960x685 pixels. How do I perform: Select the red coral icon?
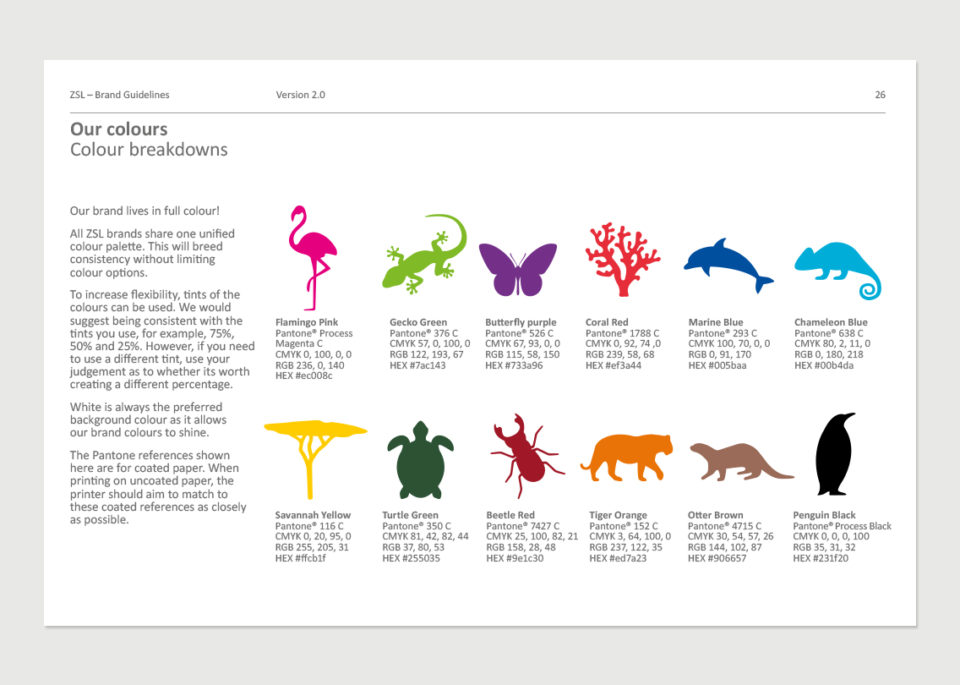click(x=622, y=259)
